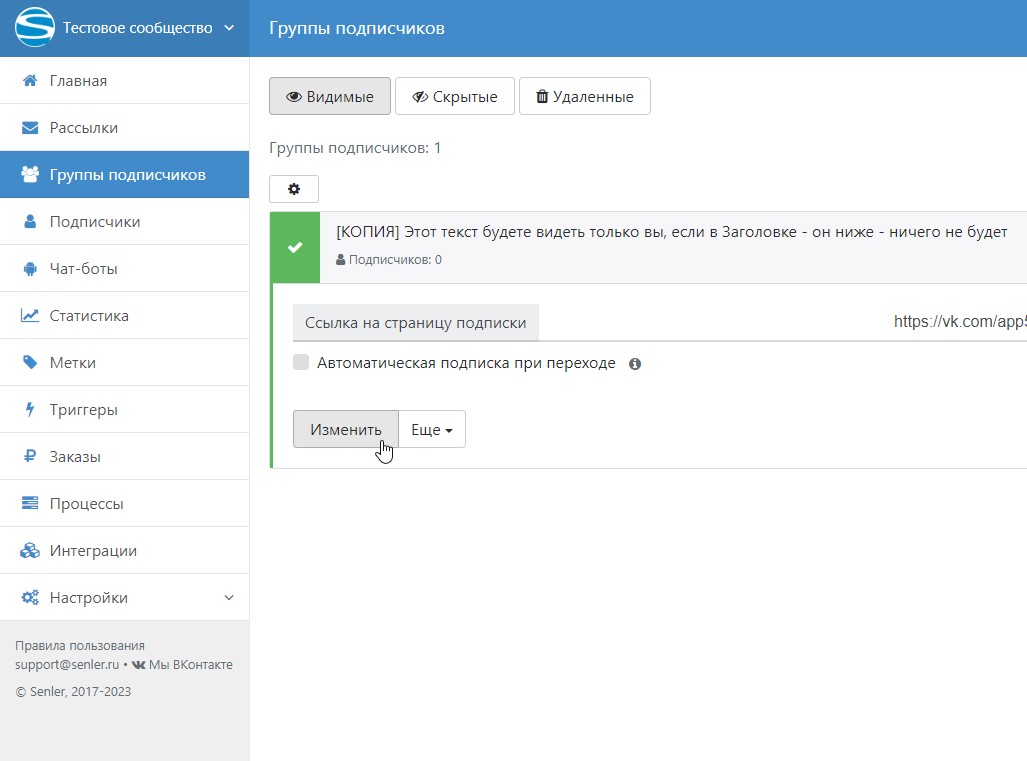Open Триггеры via the lightning icon
1027x761 pixels.
30,410
